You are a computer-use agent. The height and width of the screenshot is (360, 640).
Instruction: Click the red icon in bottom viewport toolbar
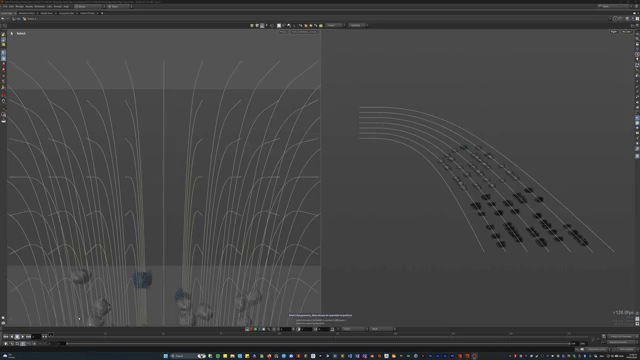pyautogui.click(x=251, y=329)
